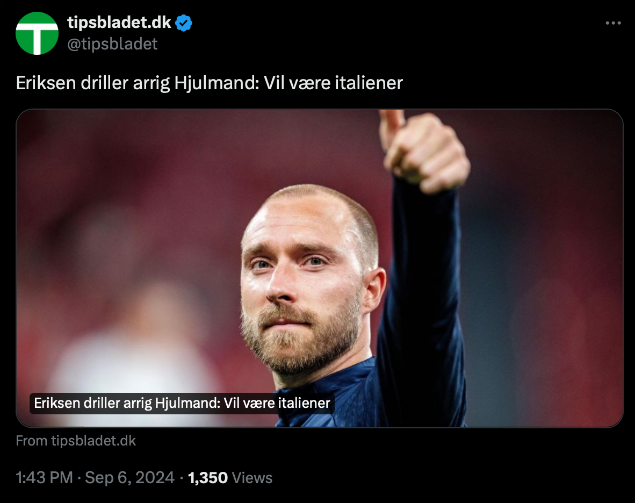This screenshot has height=503, width=635.
Task: Select the tweet text about Eriksen and Hjulmand
Action: [x=209, y=83]
